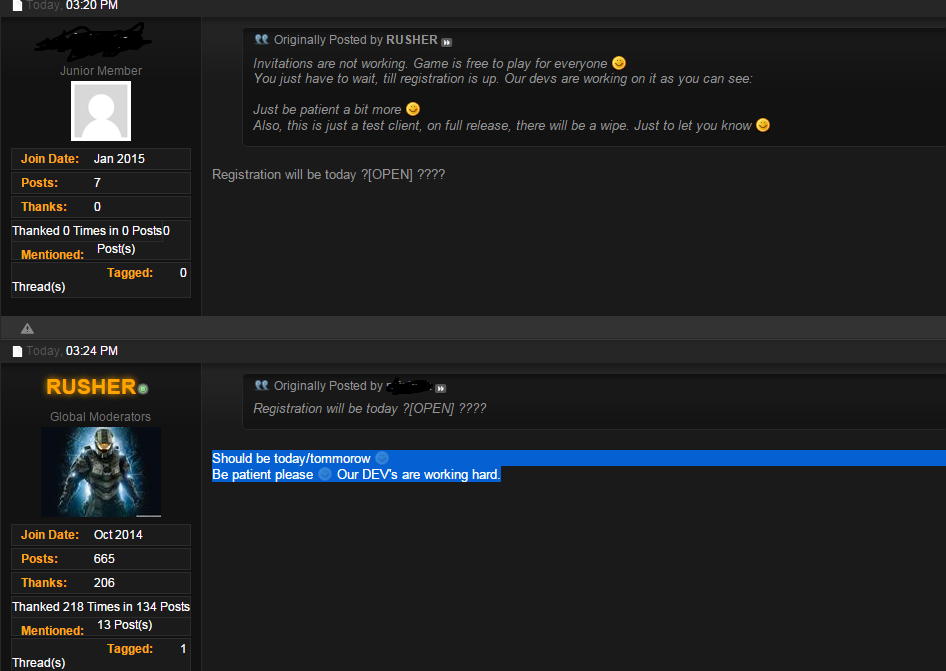Viewport: 946px width, 671px height.
Task: Click smiley after 'Just be patient a bit more'
Action: pos(413,109)
